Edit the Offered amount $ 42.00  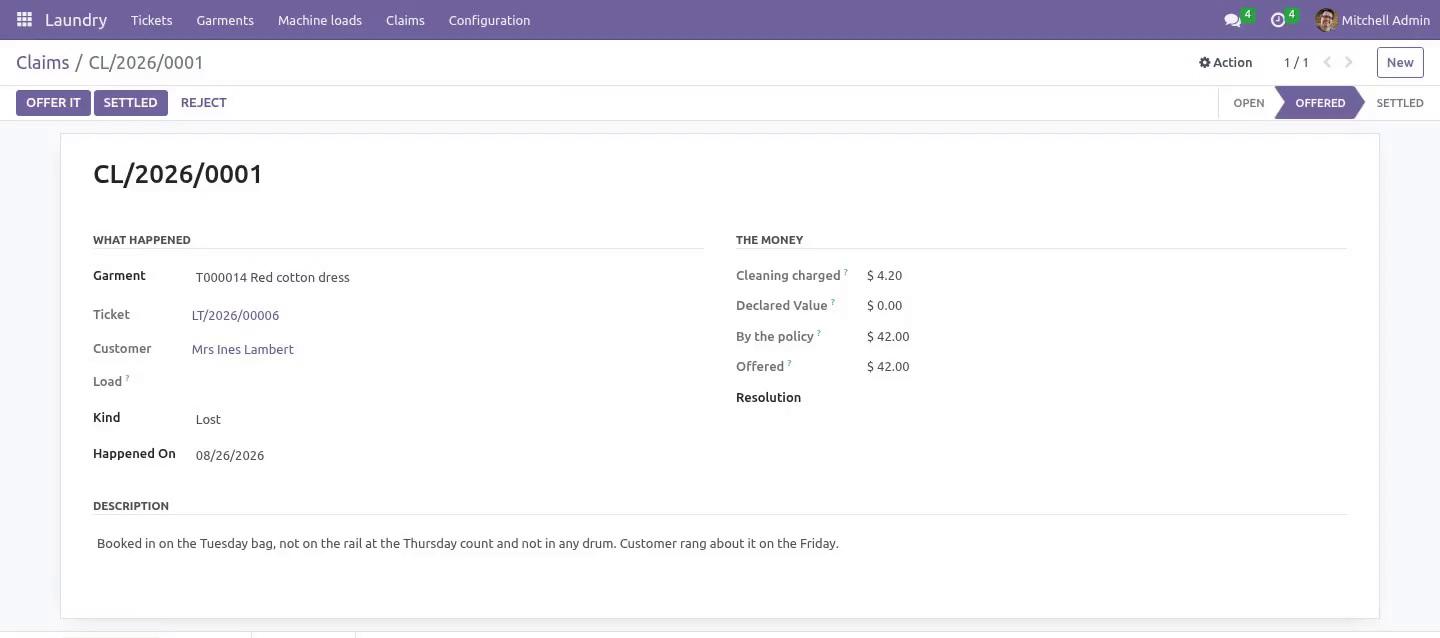tap(888, 367)
